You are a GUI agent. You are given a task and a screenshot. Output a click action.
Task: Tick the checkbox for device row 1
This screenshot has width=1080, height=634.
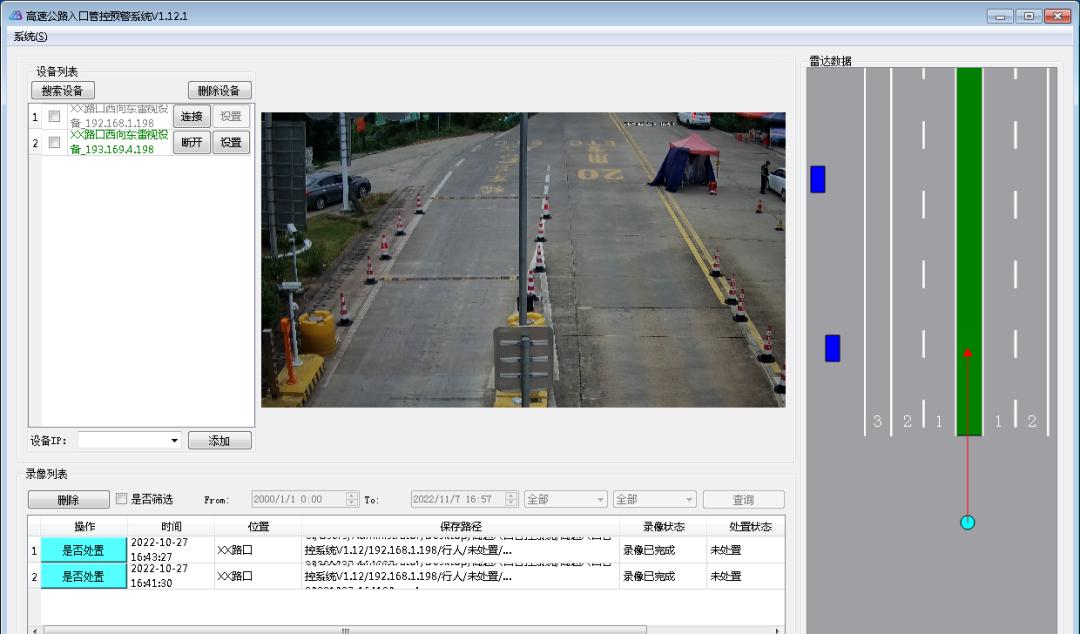[54, 116]
